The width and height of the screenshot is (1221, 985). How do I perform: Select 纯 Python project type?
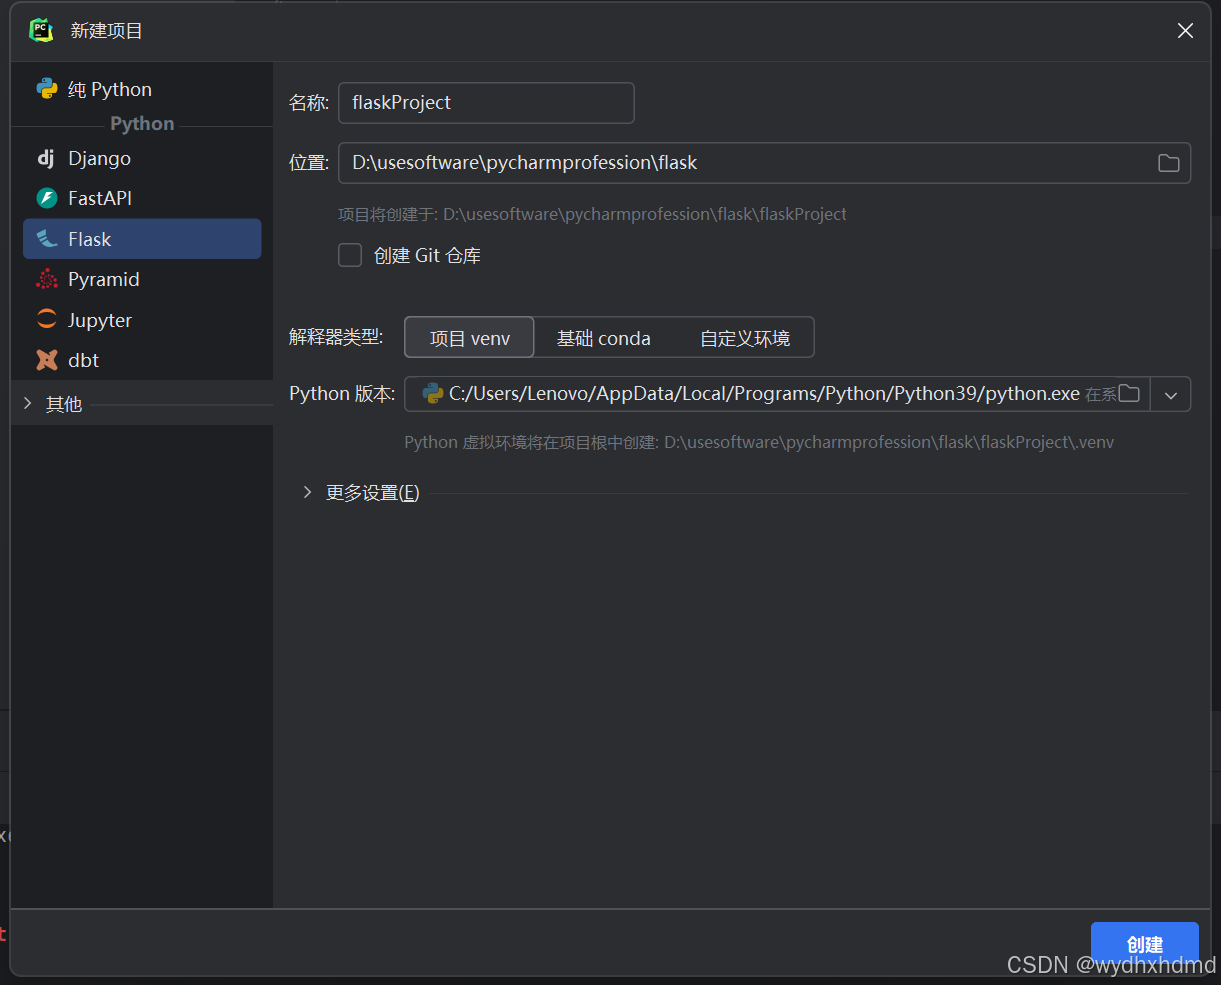pyautogui.click(x=142, y=89)
